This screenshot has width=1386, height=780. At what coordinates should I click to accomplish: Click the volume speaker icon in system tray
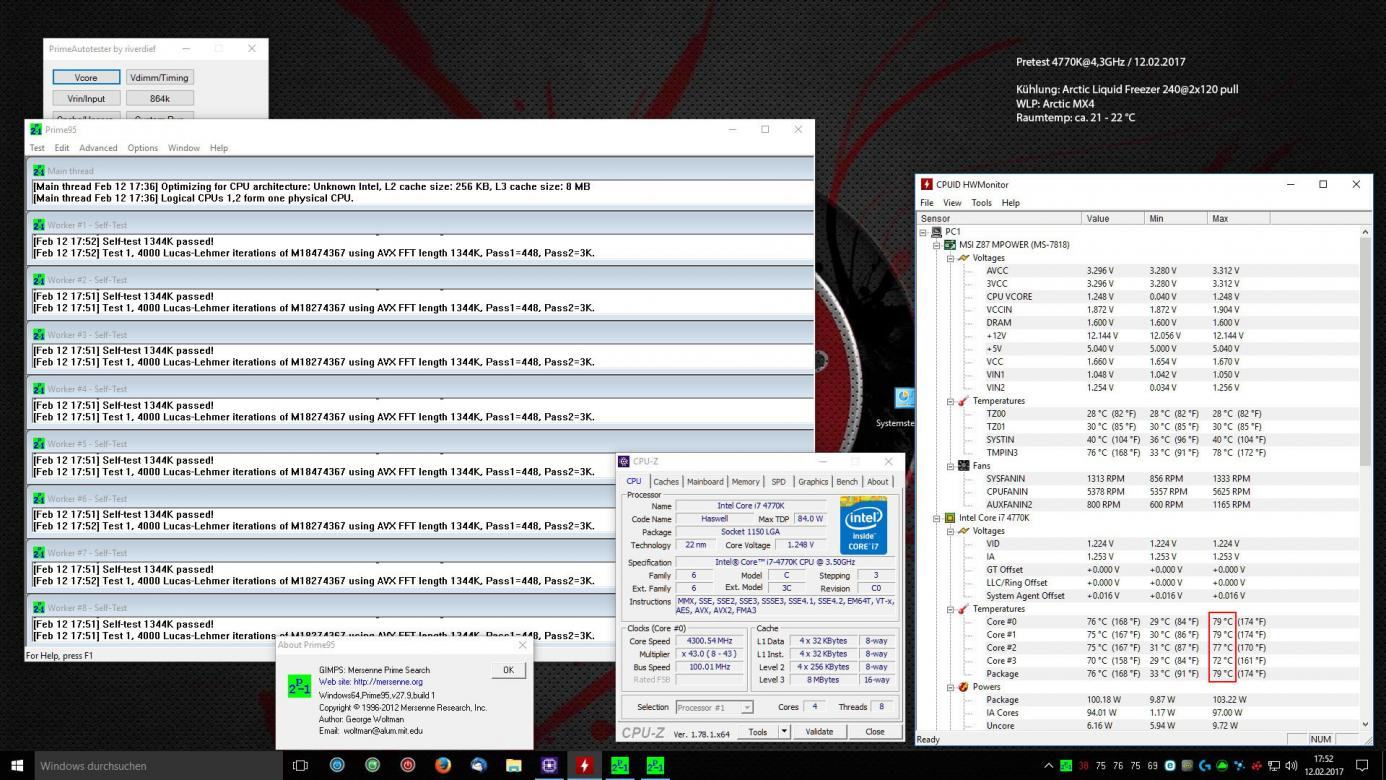click(x=1291, y=765)
